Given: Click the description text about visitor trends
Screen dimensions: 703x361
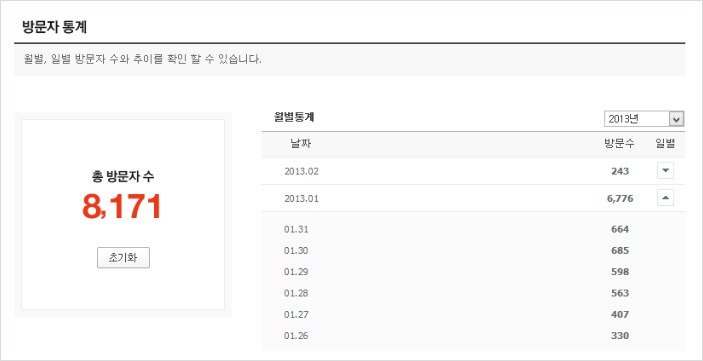Looking at the screenshot, I should [x=143, y=59].
